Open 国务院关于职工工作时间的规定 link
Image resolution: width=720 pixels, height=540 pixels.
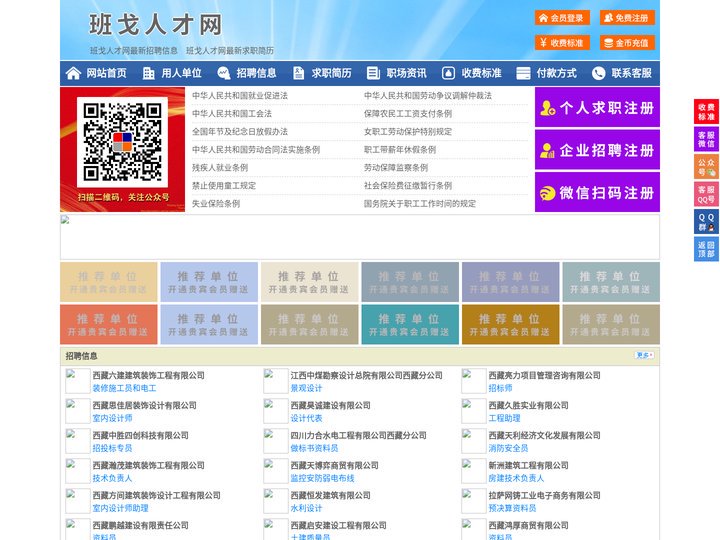click(x=420, y=203)
